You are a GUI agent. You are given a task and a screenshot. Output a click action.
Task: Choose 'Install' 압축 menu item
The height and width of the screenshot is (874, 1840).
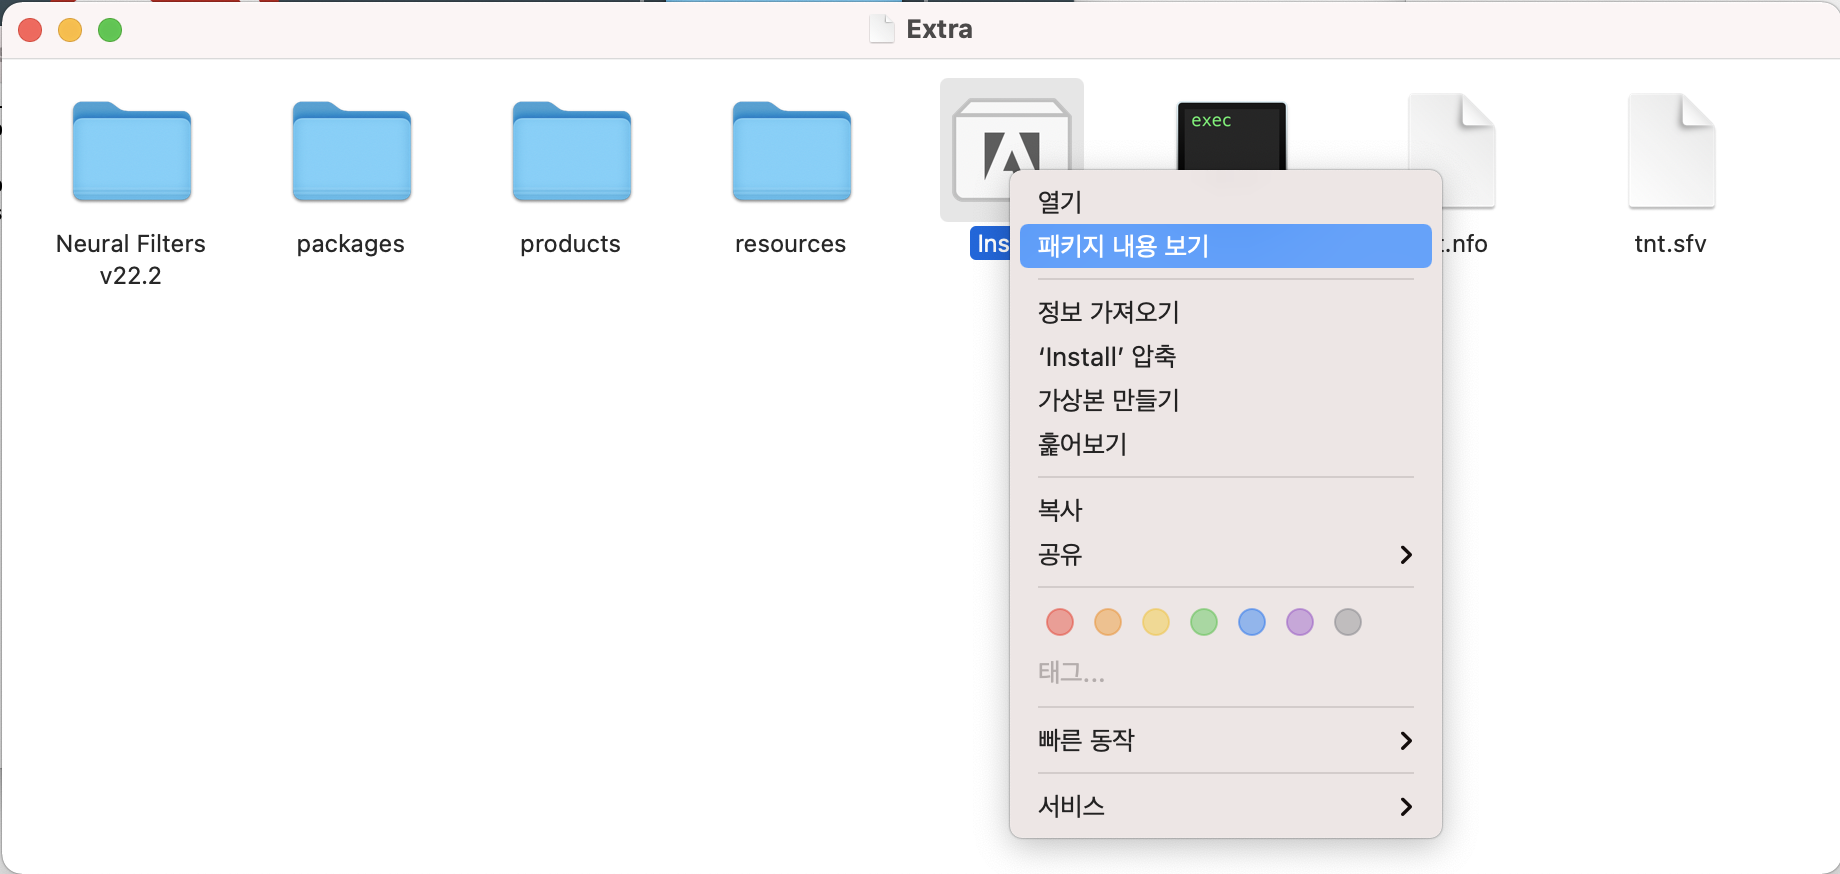(x=1226, y=356)
